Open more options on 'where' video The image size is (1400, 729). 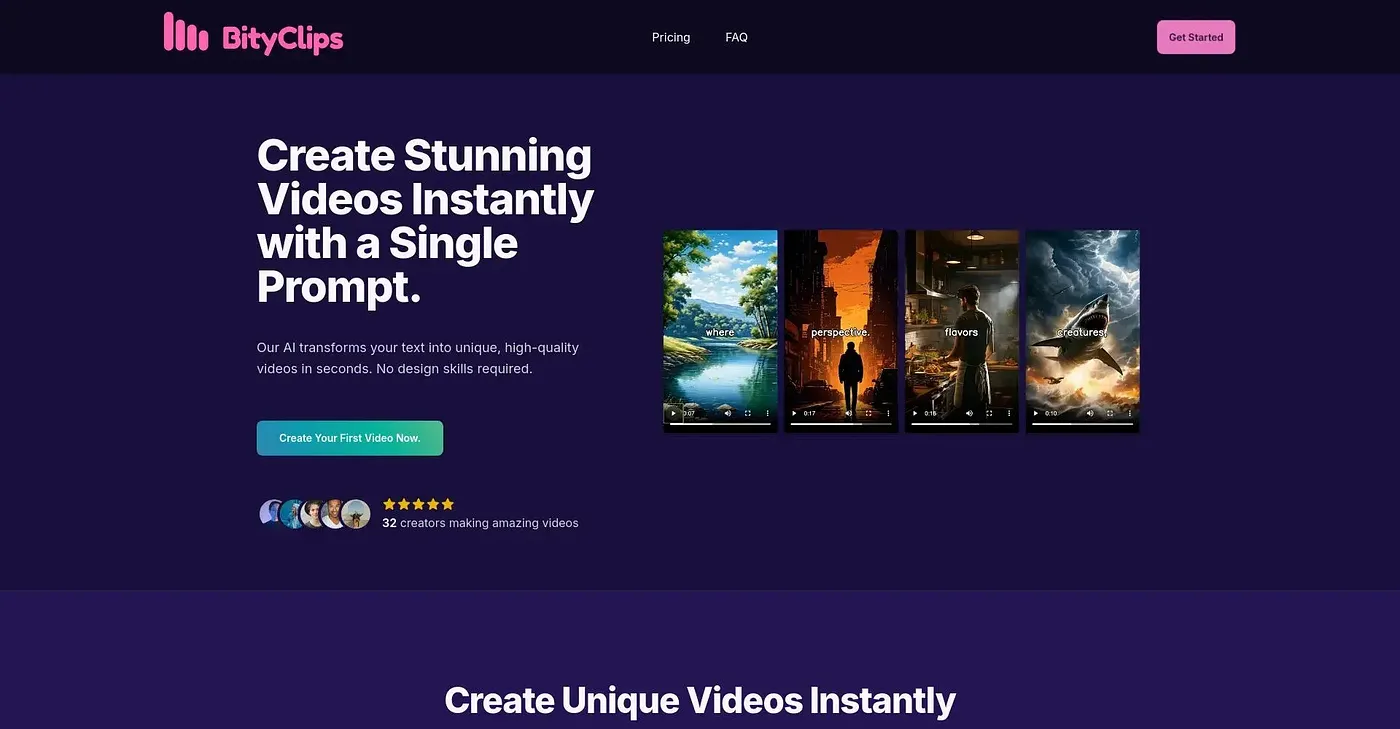click(x=767, y=413)
